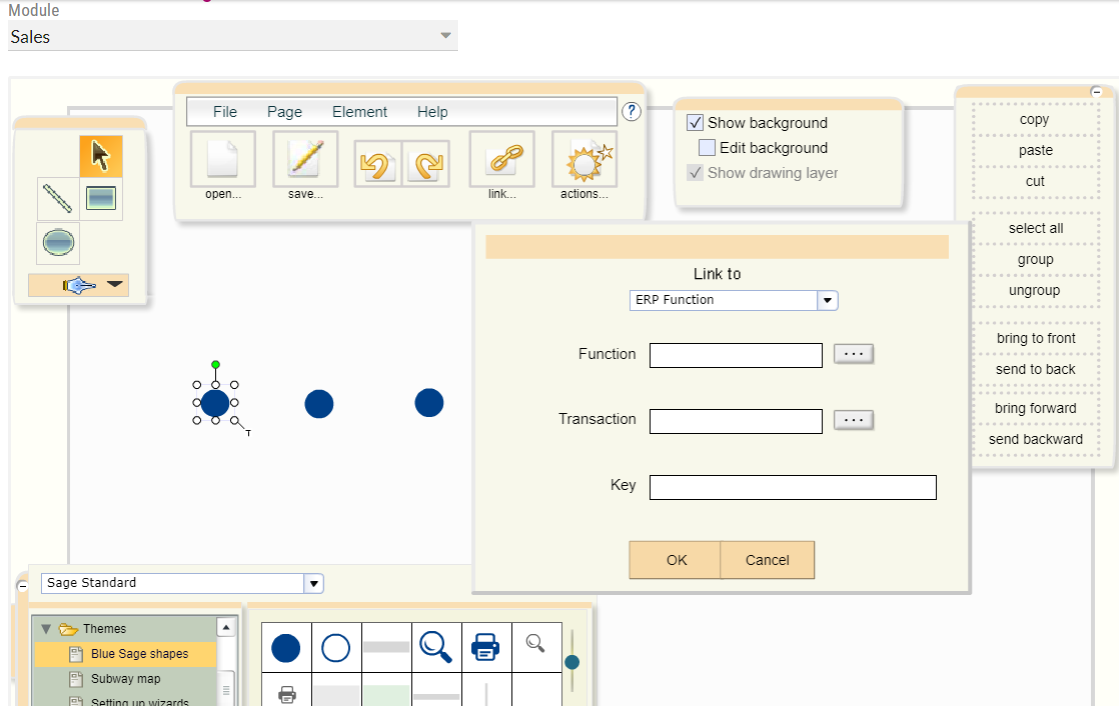Image resolution: width=1119 pixels, height=706 pixels.
Task: Click the Show drawing layer checkbox
Action: pyautogui.click(x=697, y=172)
